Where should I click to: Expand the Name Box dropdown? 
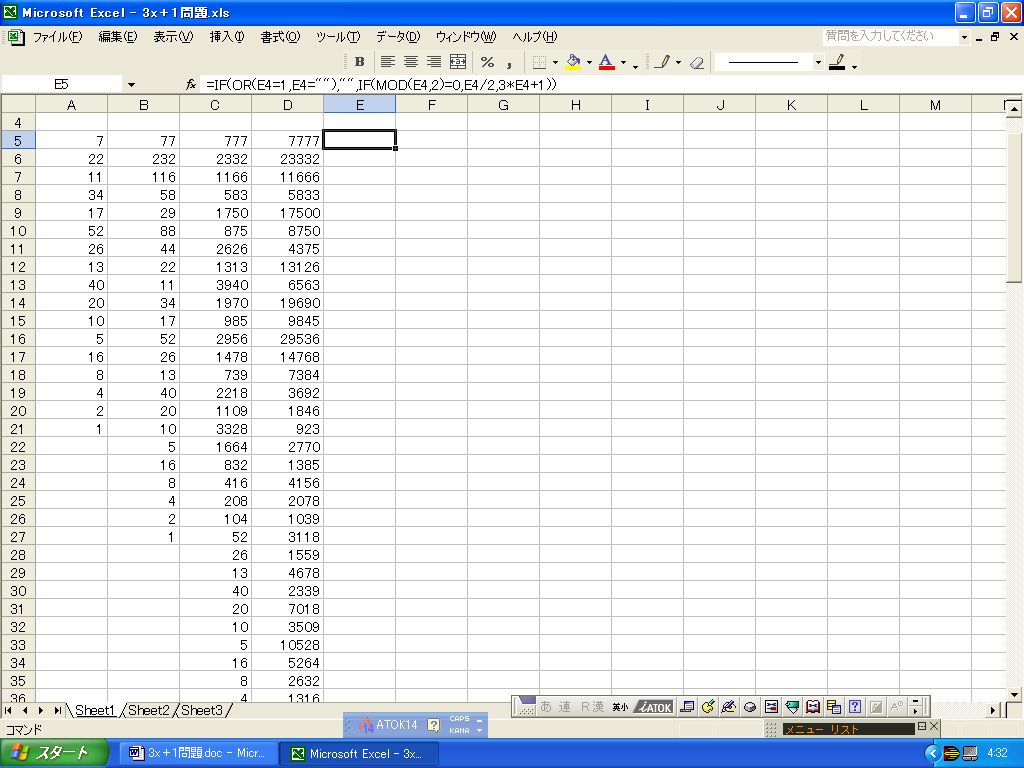click(x=131, y=85)
